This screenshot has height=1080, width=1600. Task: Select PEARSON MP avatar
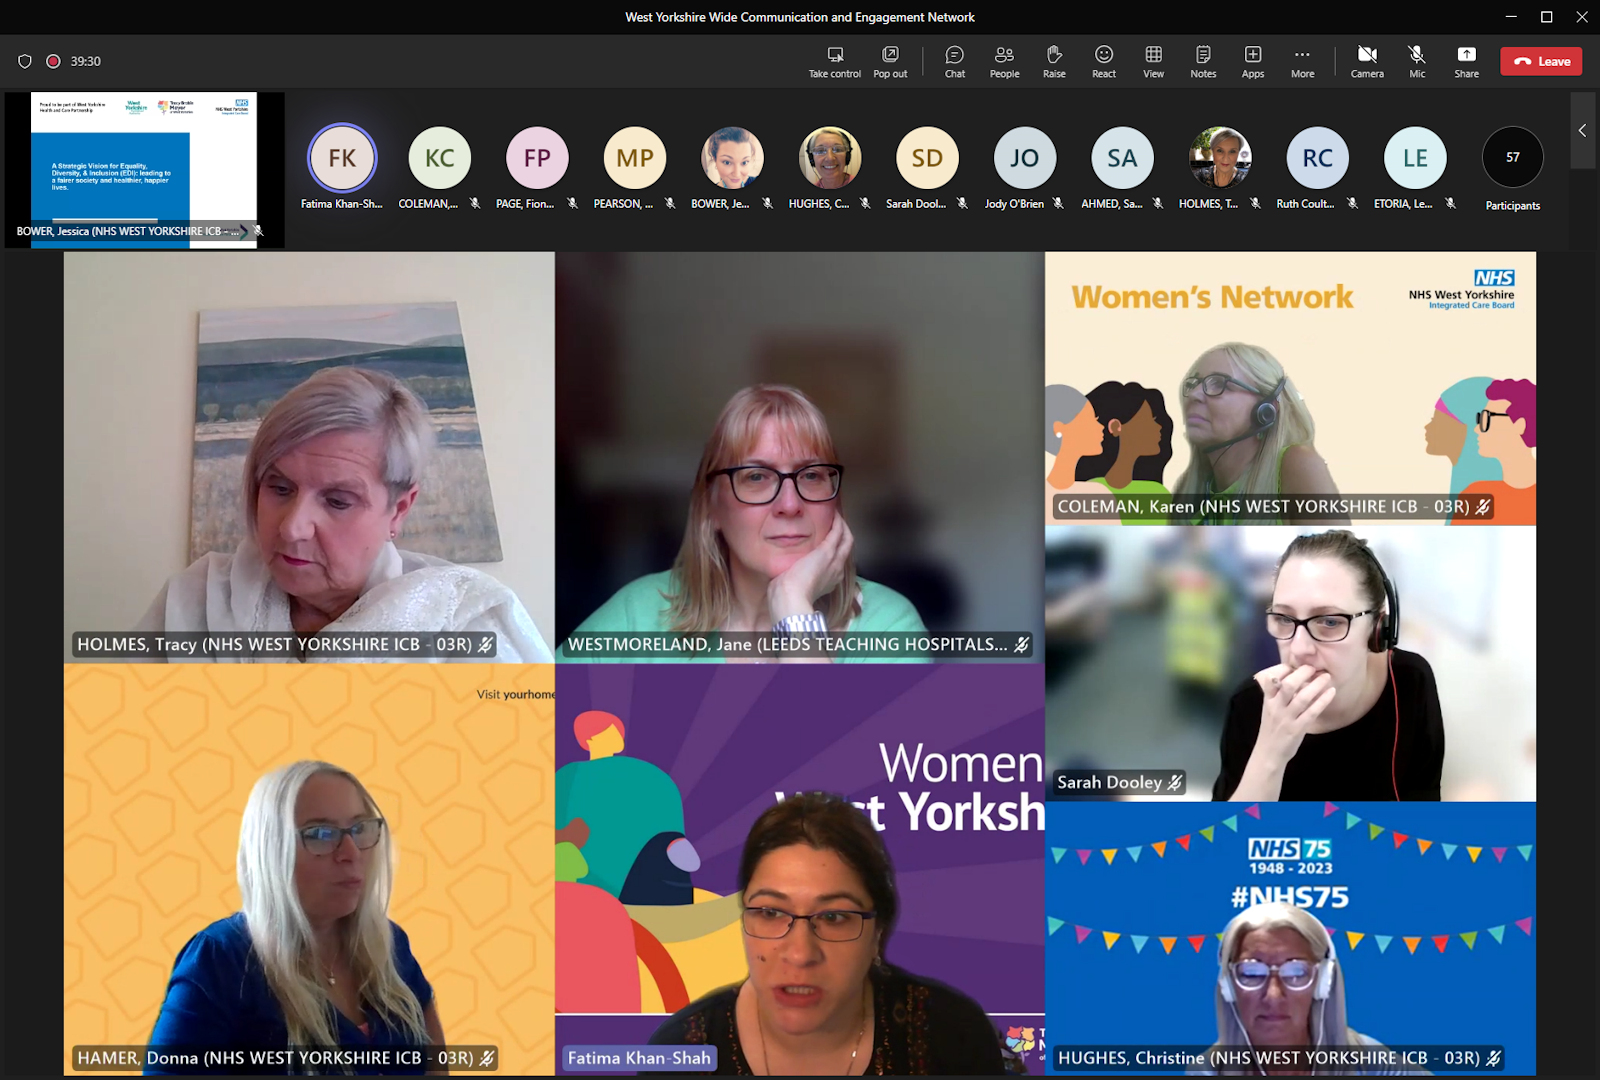tap(634, 157)
